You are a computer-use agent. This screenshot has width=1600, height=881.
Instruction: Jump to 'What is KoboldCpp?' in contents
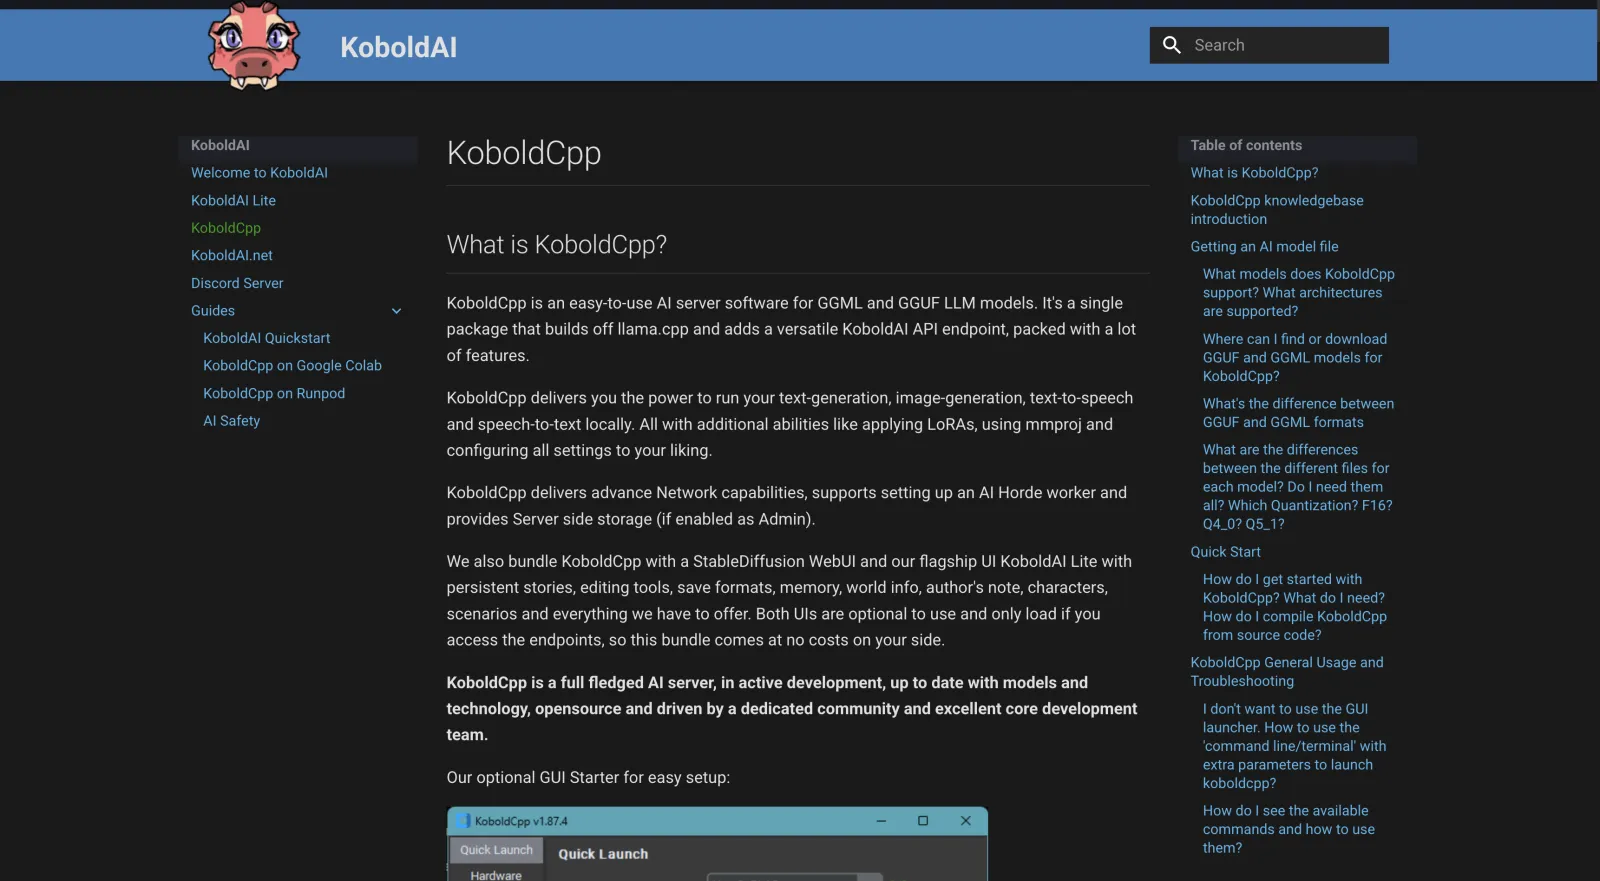[1254, 173]
